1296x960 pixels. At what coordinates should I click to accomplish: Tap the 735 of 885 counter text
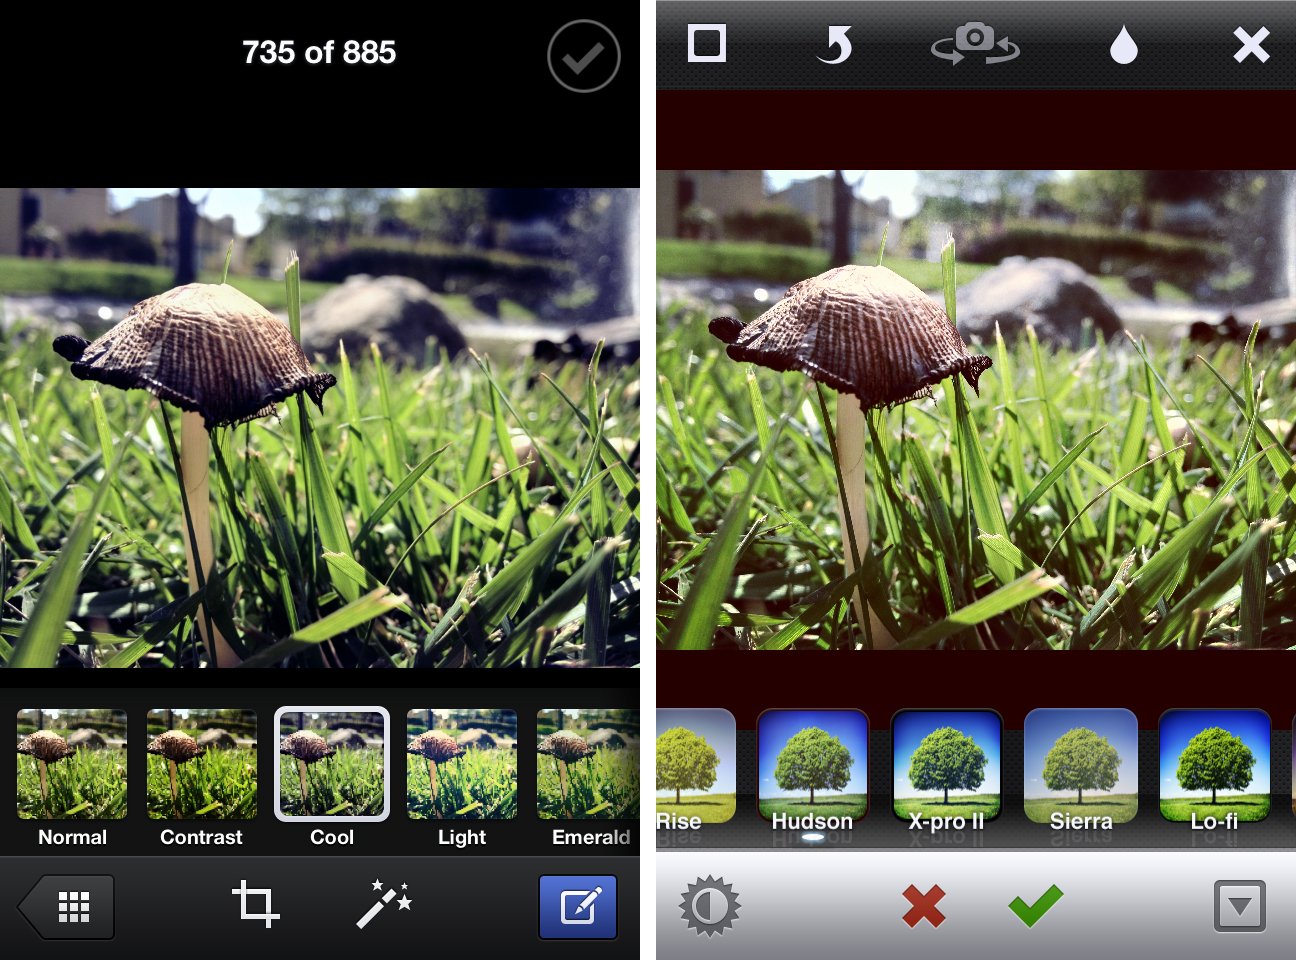319,52
